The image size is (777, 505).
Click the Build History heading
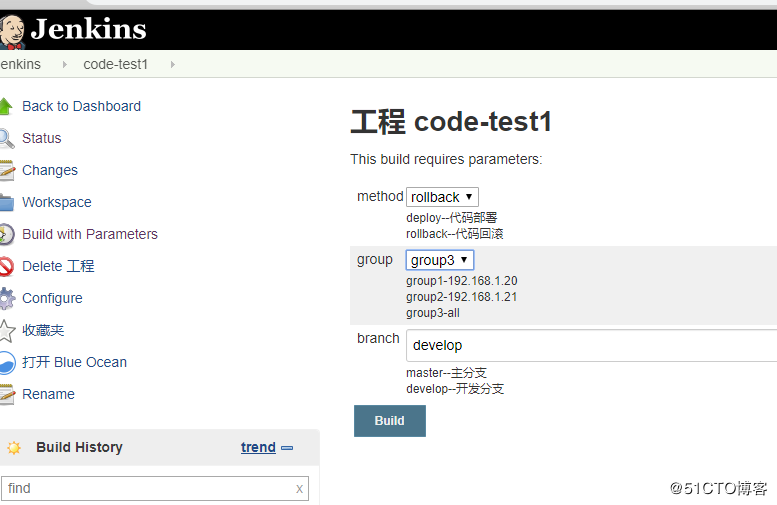point(79,447)
